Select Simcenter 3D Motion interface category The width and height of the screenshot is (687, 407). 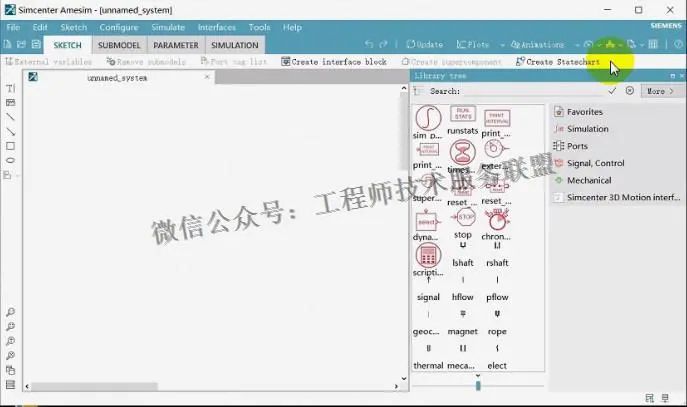(616, 197)
